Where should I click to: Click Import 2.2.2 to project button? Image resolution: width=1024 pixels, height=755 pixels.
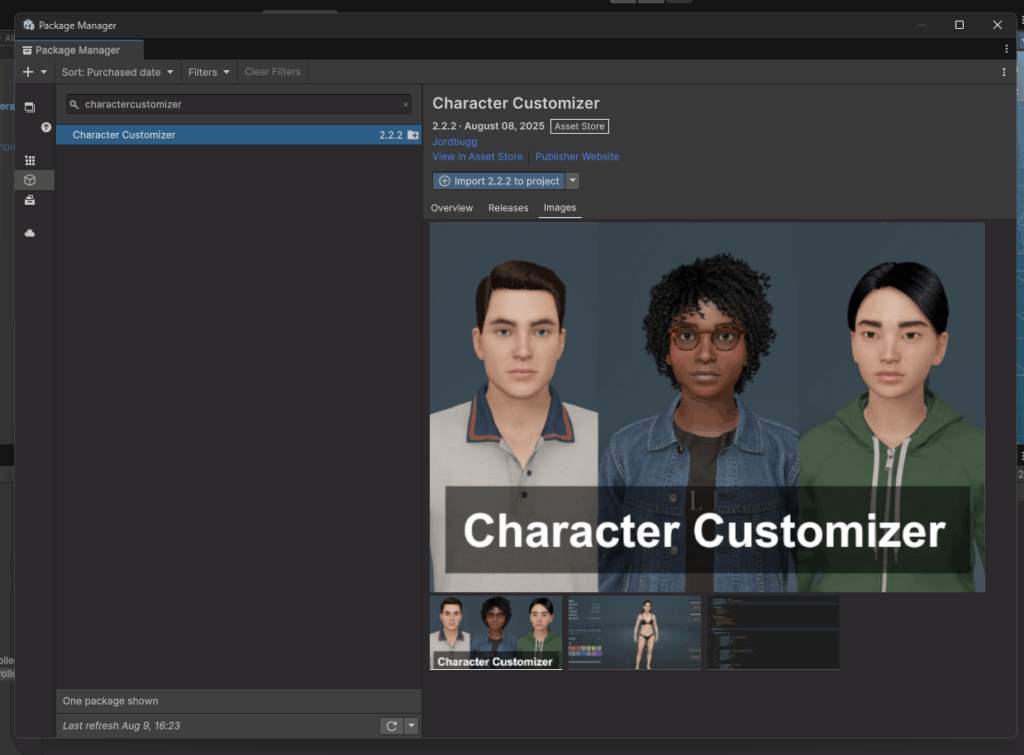click(x=499, y=181)
